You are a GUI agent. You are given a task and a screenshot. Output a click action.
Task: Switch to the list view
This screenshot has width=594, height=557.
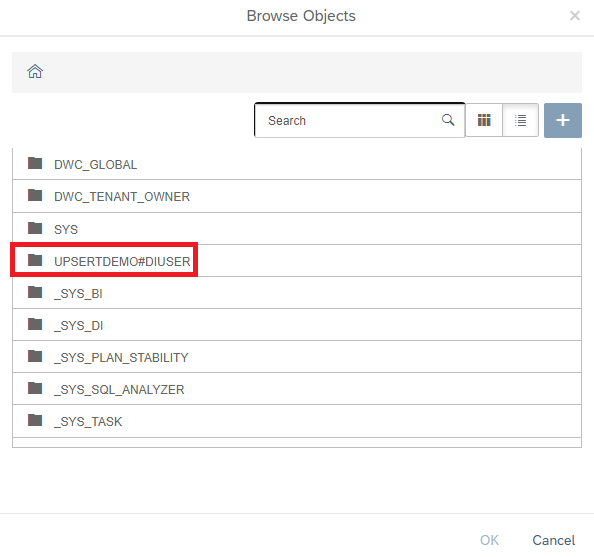pyautogui.click(x=521, y=120)
